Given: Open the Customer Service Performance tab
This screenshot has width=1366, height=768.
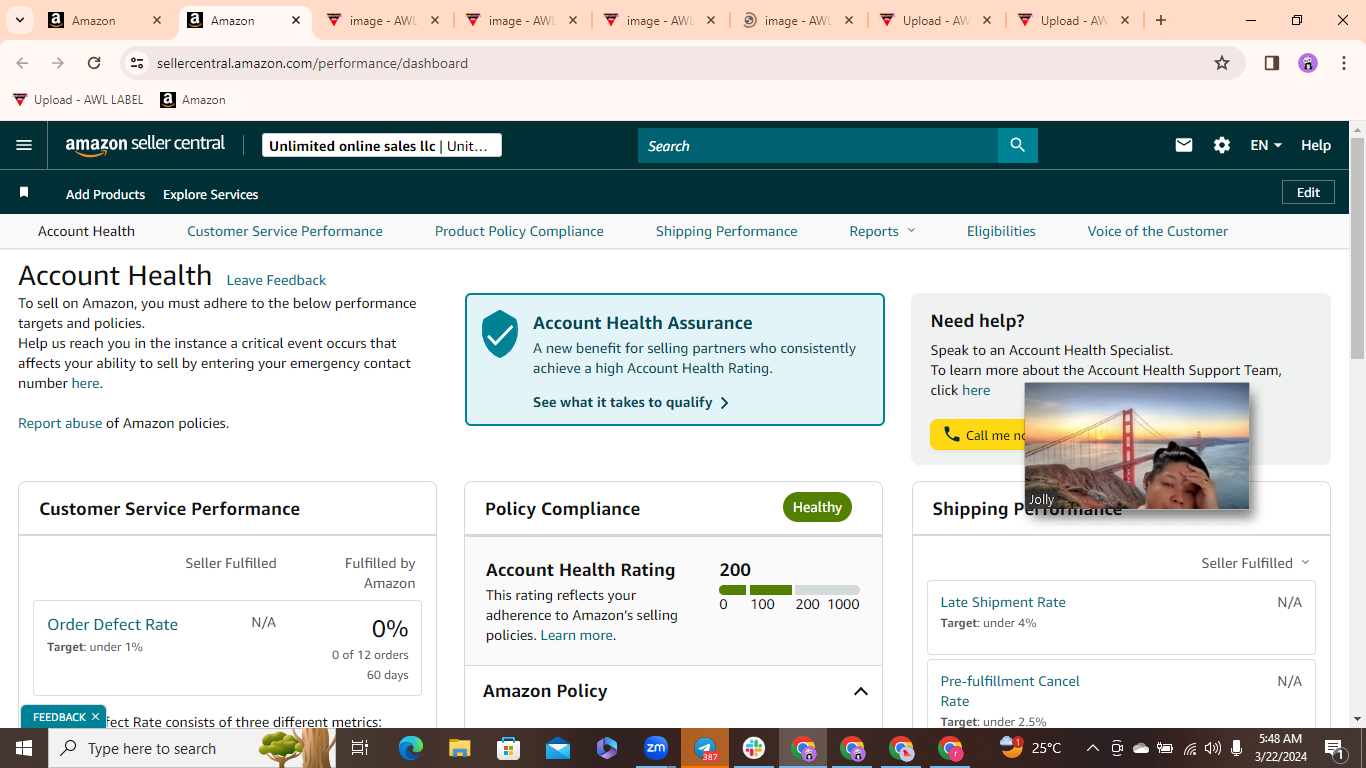Looking at the screenshot, I should point(285,231).
